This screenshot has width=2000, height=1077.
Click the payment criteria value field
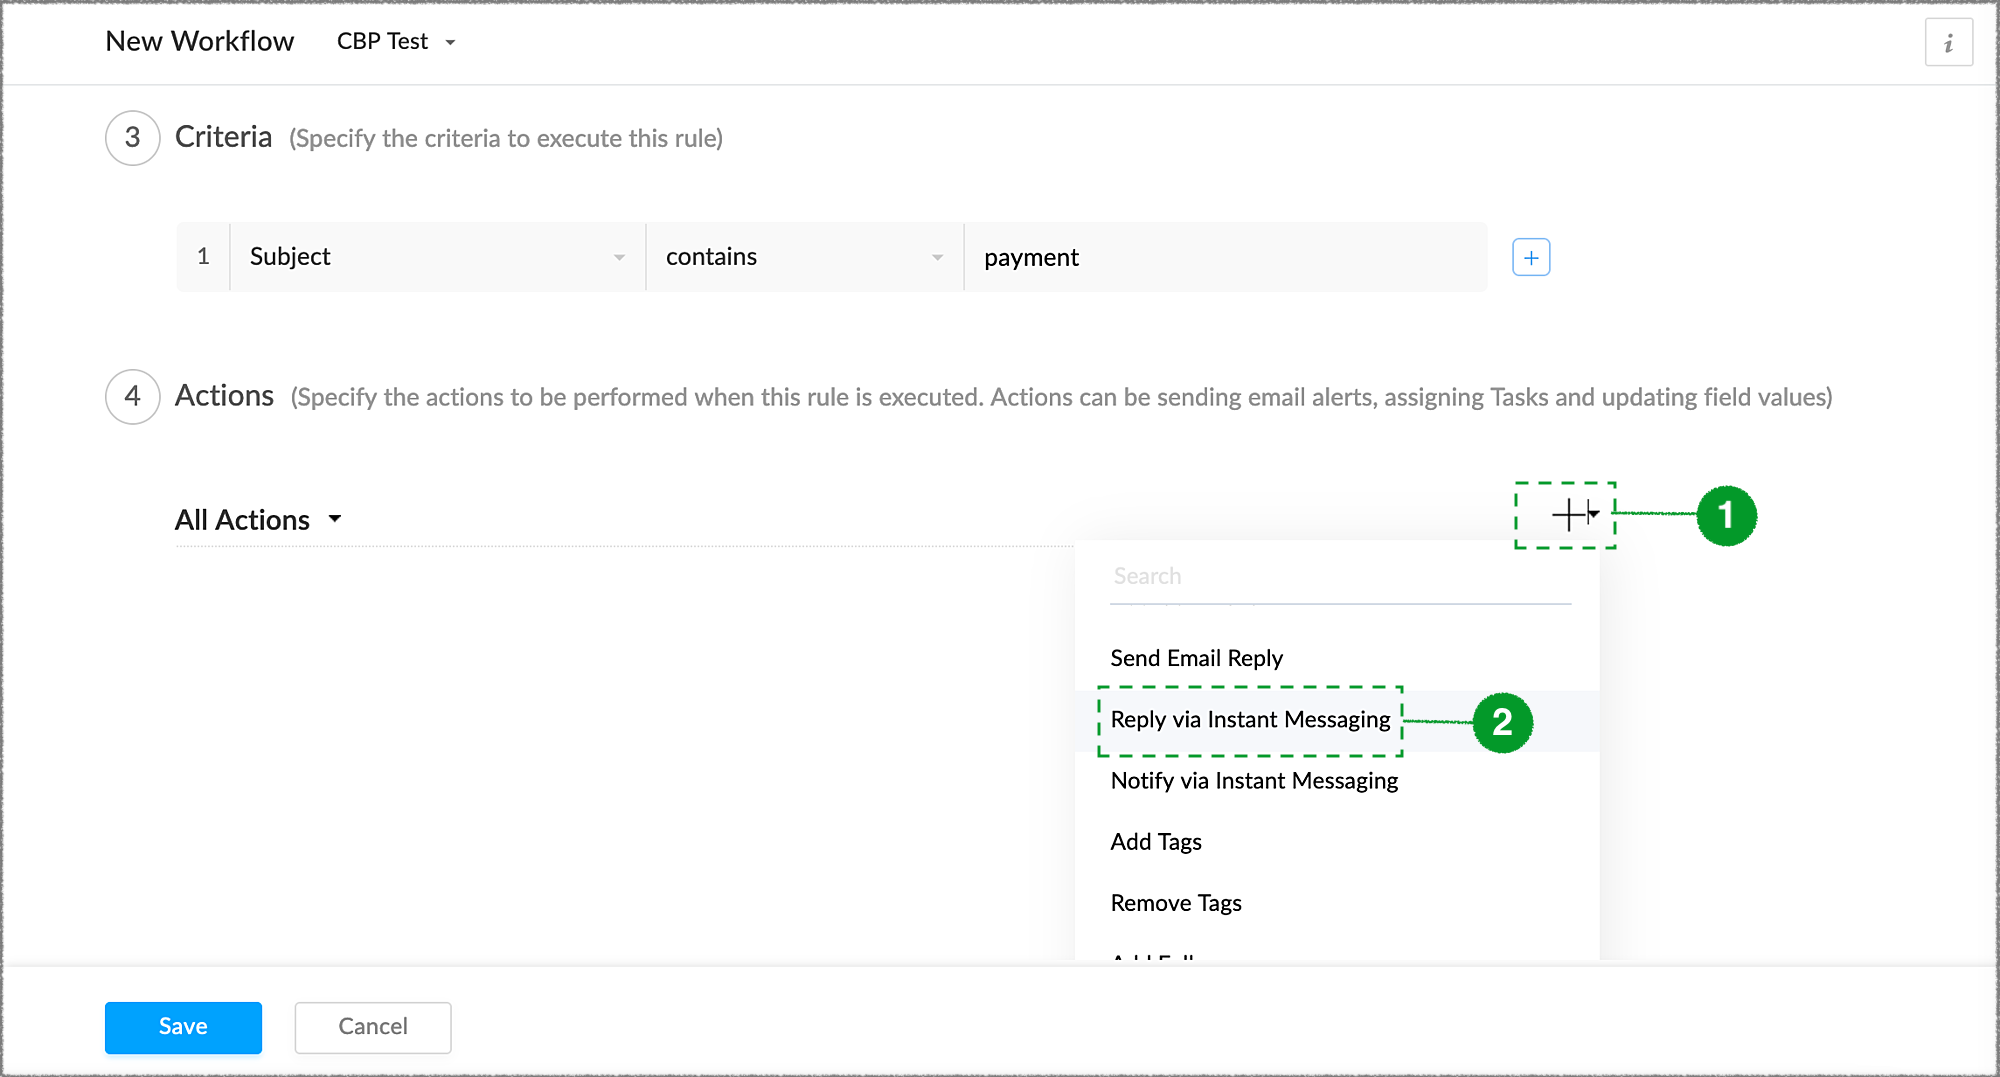point(1225,258)
